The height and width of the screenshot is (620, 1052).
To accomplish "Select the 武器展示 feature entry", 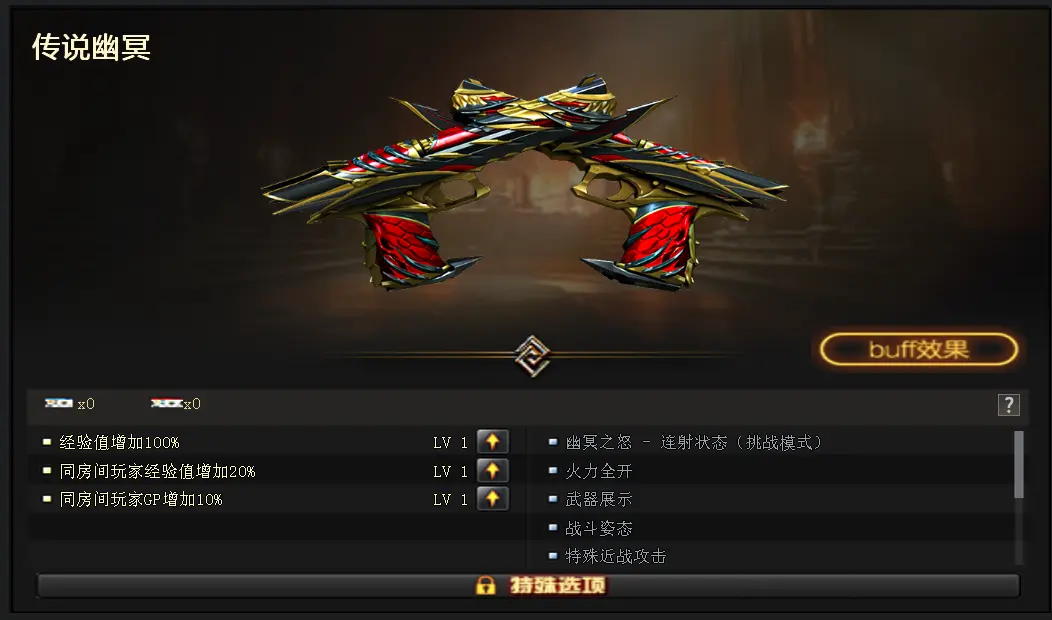I will [x=598, y=499].
